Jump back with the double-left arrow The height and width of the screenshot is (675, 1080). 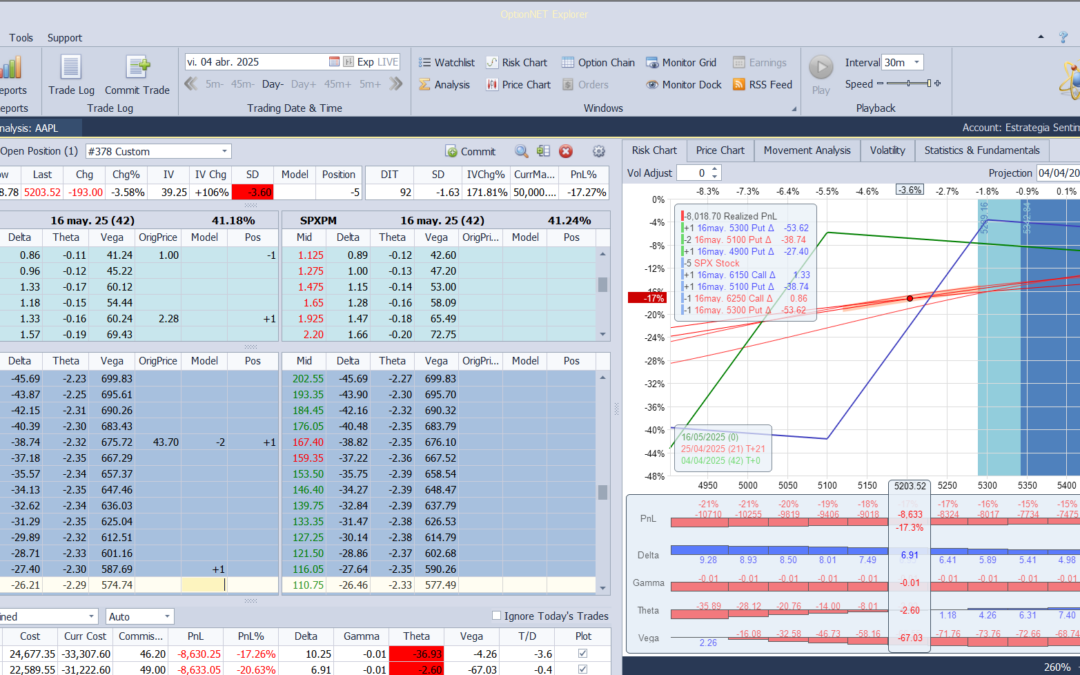pyautogui.click(x=191, y=84)
